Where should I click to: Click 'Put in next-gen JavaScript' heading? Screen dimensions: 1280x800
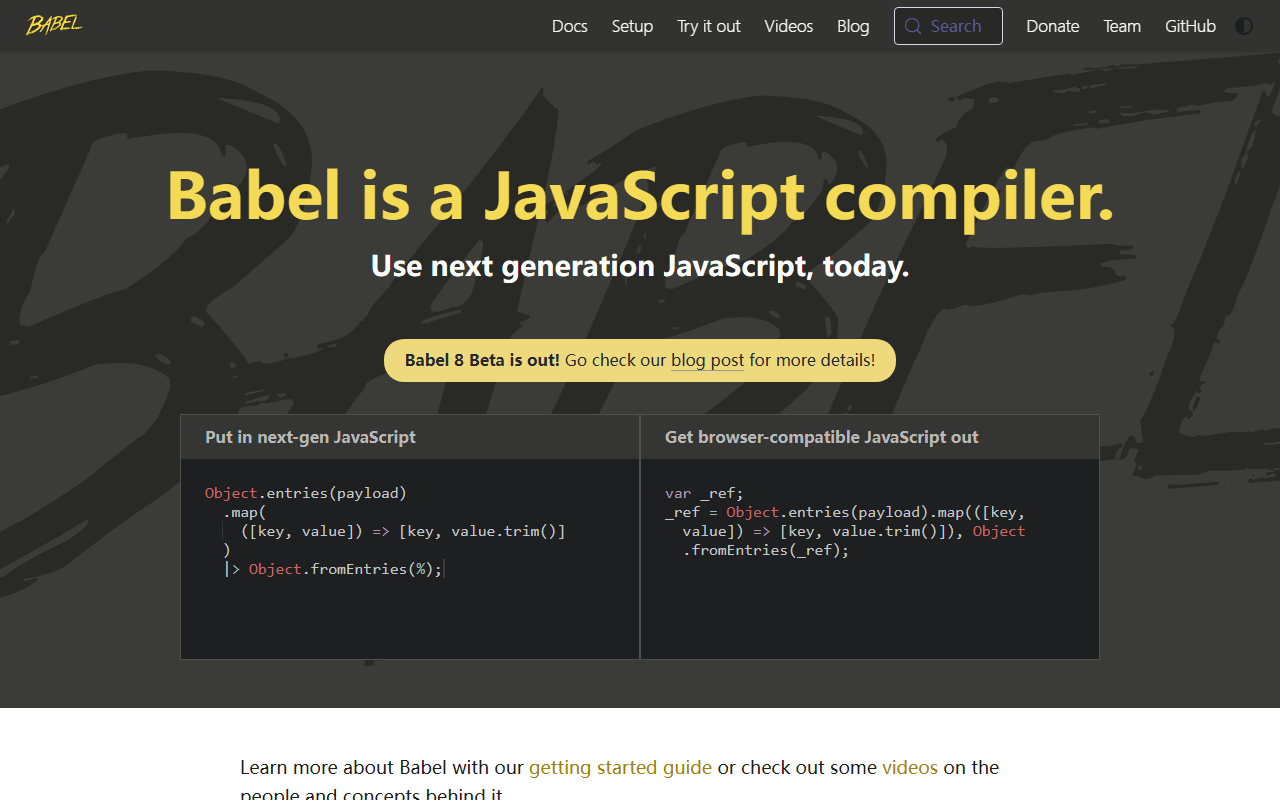click(310, 437)
